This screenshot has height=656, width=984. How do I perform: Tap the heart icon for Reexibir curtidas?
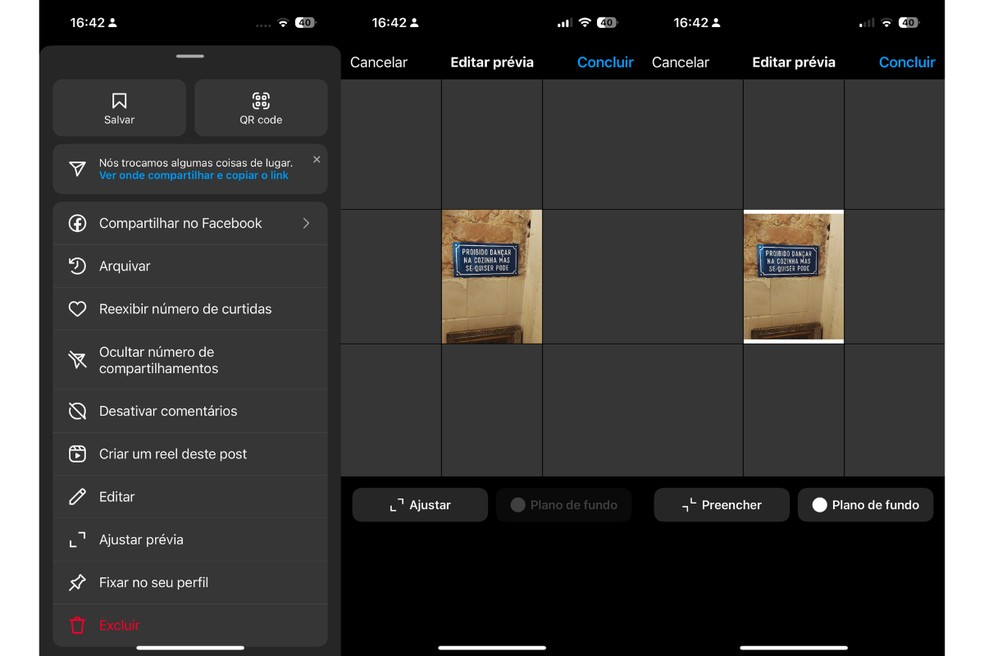coord(77,309)
